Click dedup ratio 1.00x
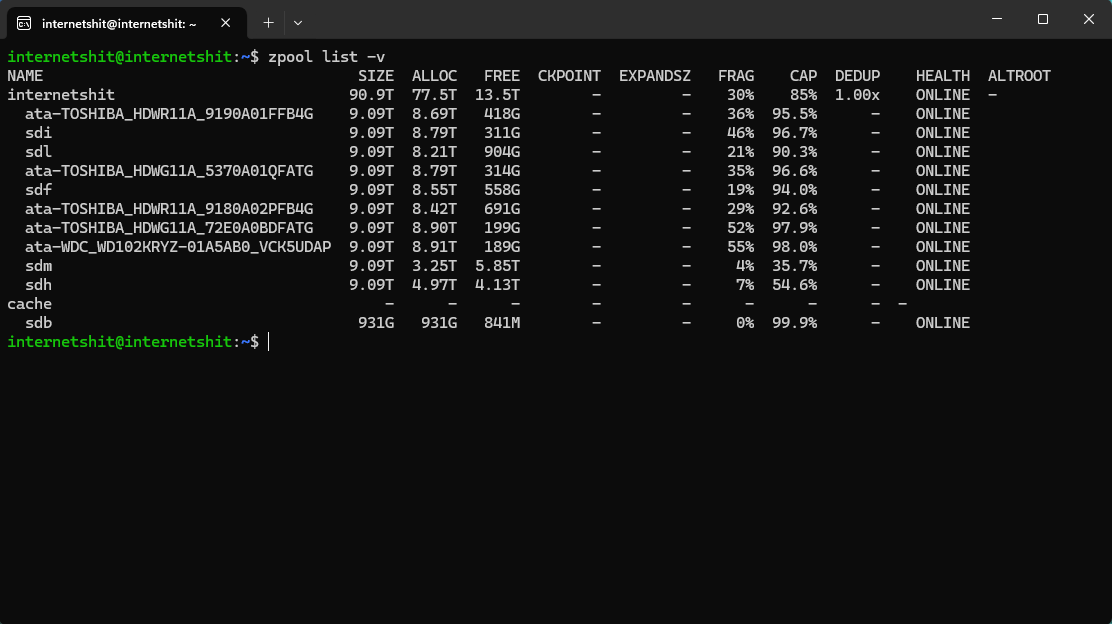 coord(857,95)
